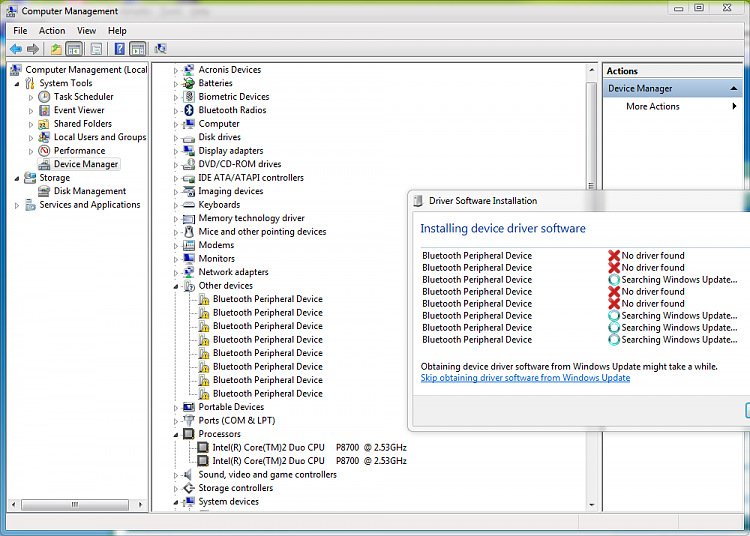The height and width of the screenshot is (536, 750).
Task: Expand the Shared Folders node
Action: coord(31,125)
